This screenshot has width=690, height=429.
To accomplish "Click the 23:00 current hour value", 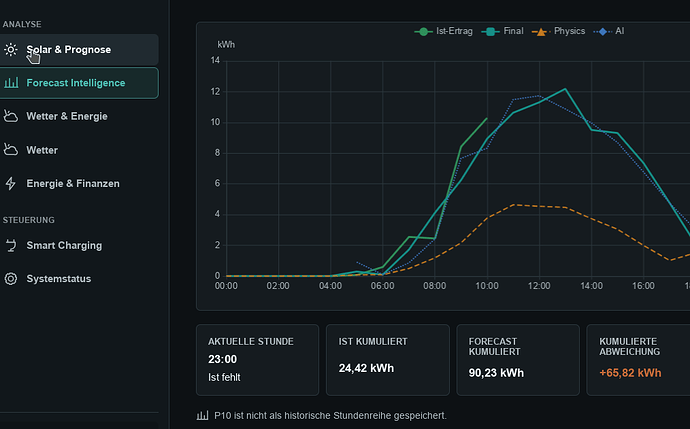I will [x=223, y=359].
